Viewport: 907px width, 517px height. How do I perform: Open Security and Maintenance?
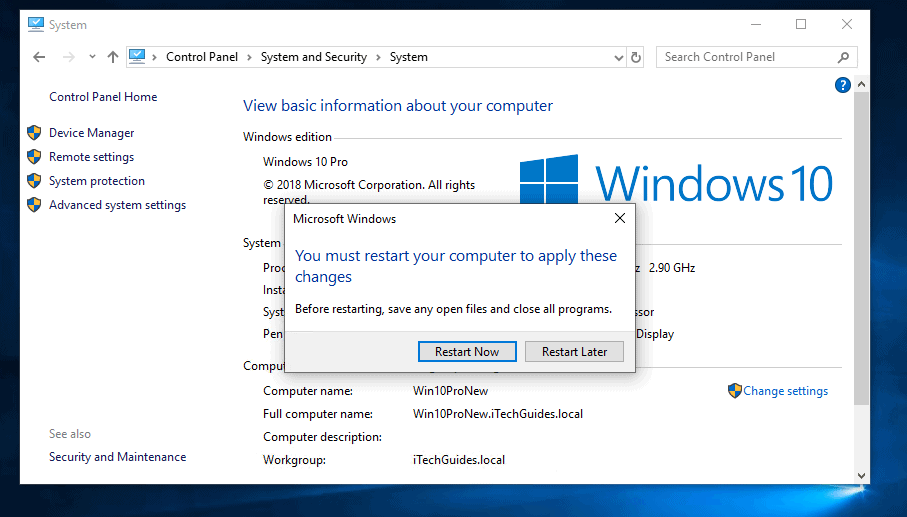[117, 457]
